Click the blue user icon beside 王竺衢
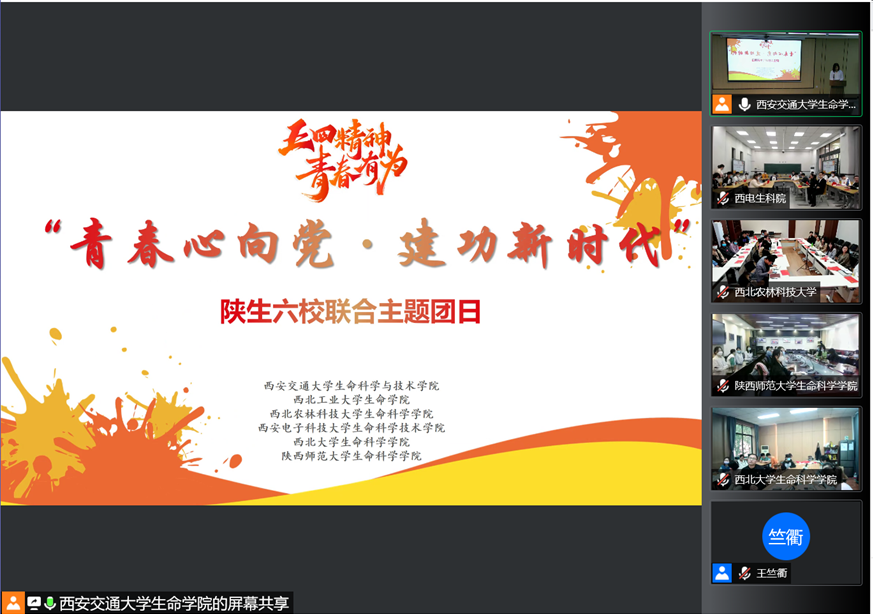This screenshot has height=614, width=873. coord(722,573)
